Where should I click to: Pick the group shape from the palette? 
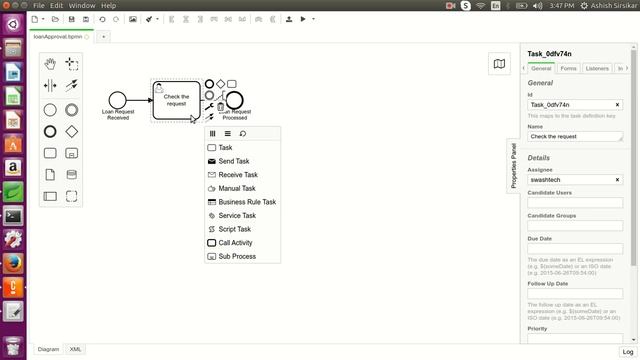coord(71,196)
